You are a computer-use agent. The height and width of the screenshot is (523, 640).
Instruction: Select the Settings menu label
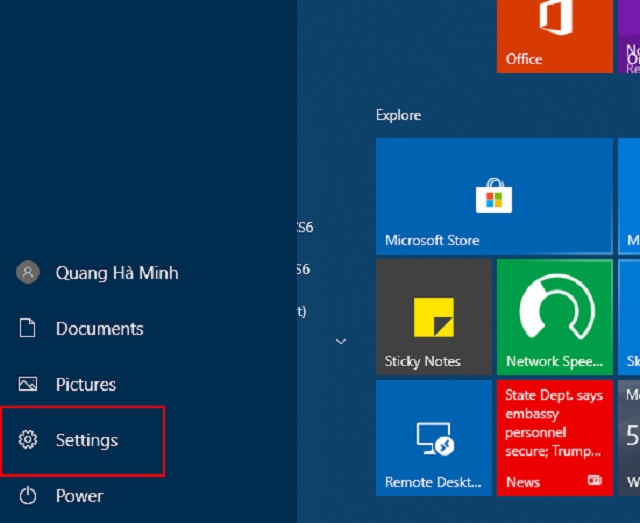pos(87,440)
